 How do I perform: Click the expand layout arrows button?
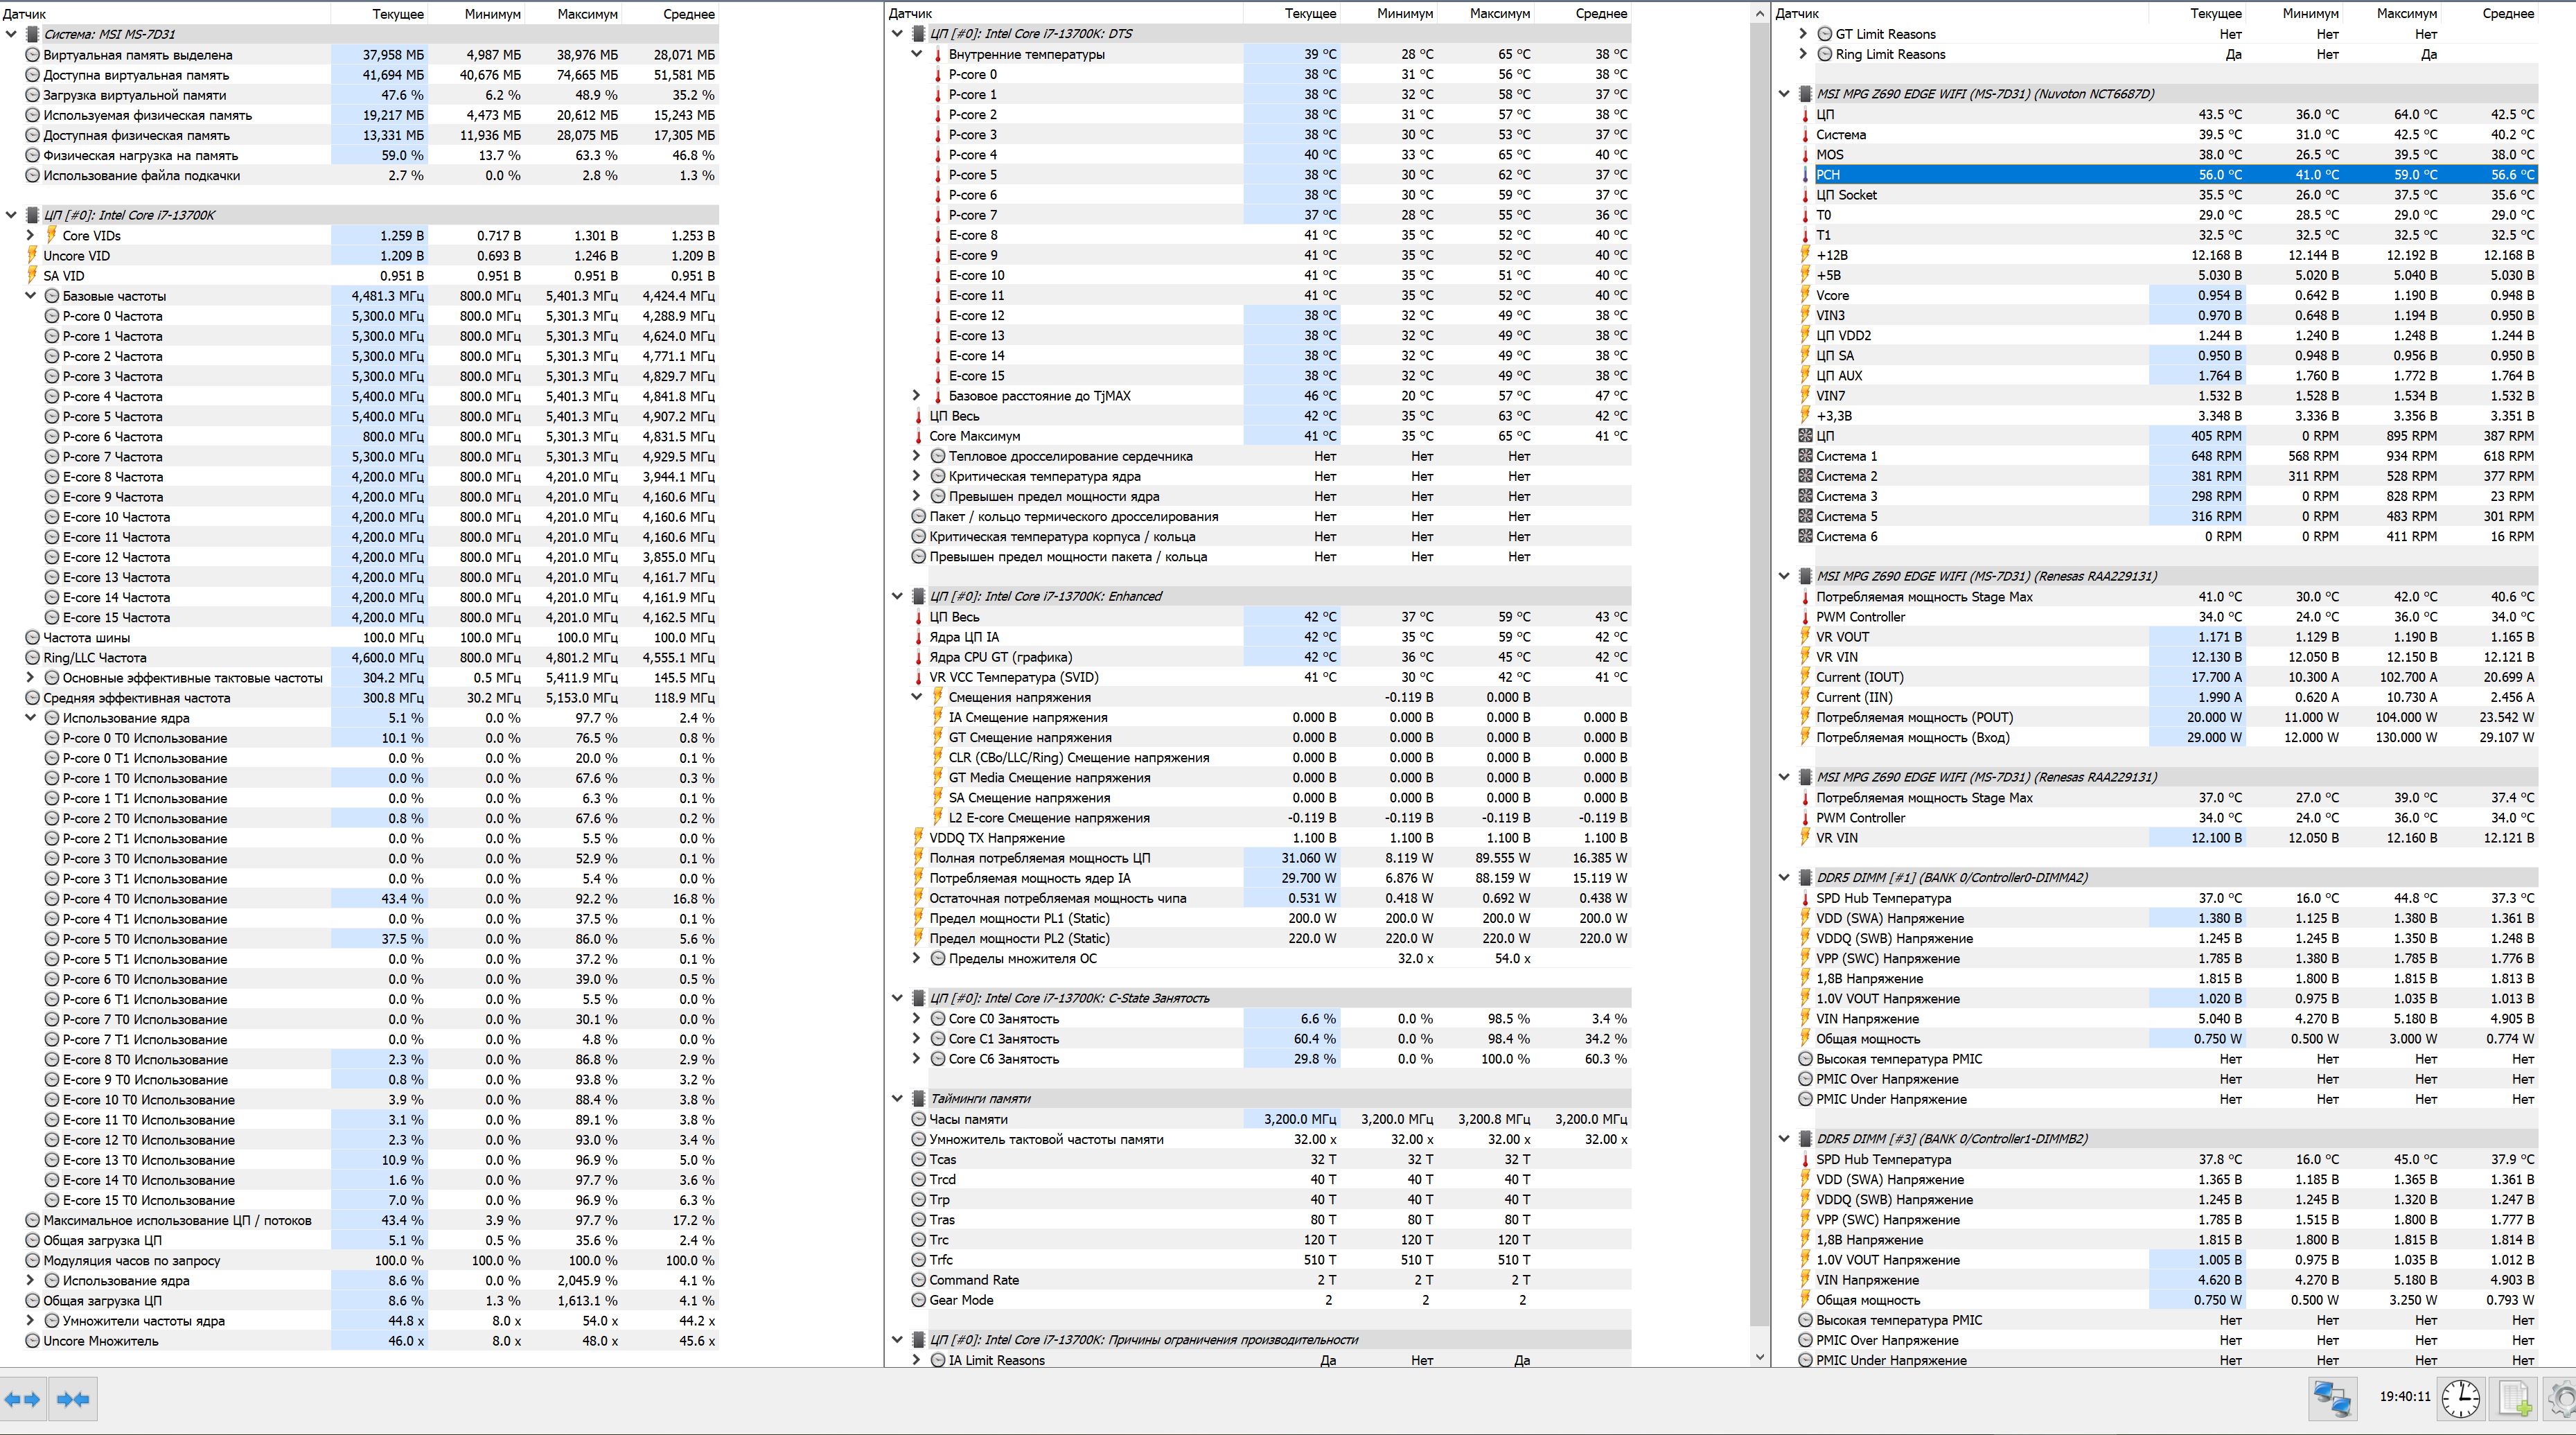[x=22, y=1399]
